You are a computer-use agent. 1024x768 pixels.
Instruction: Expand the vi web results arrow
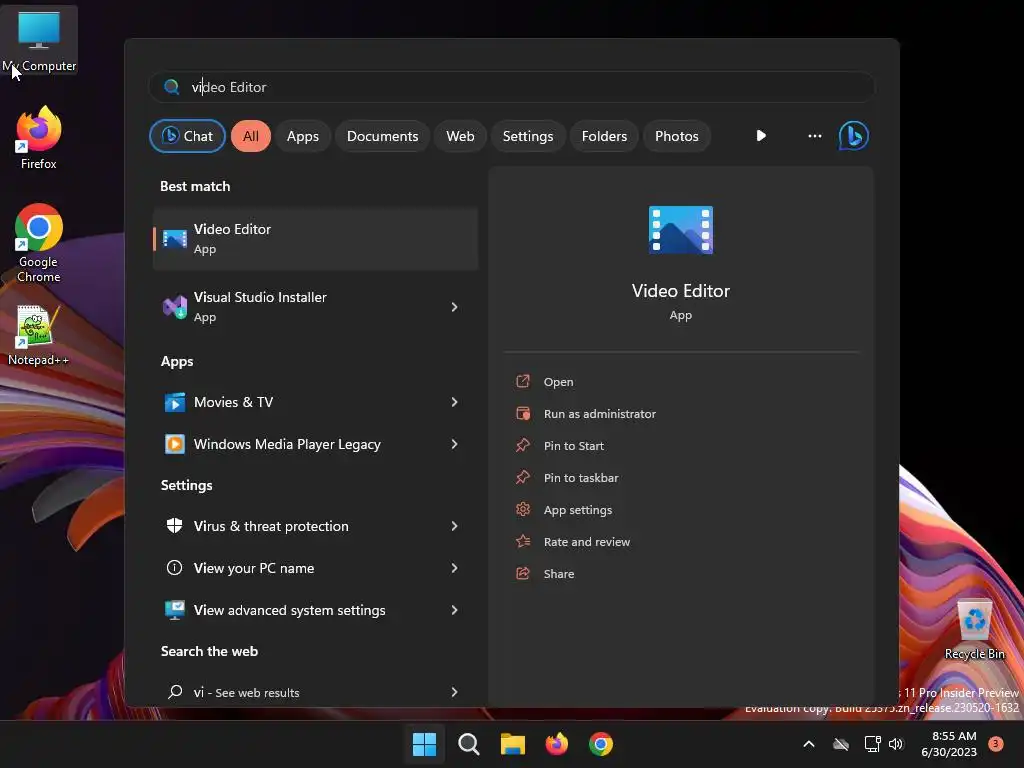point(455,692)
